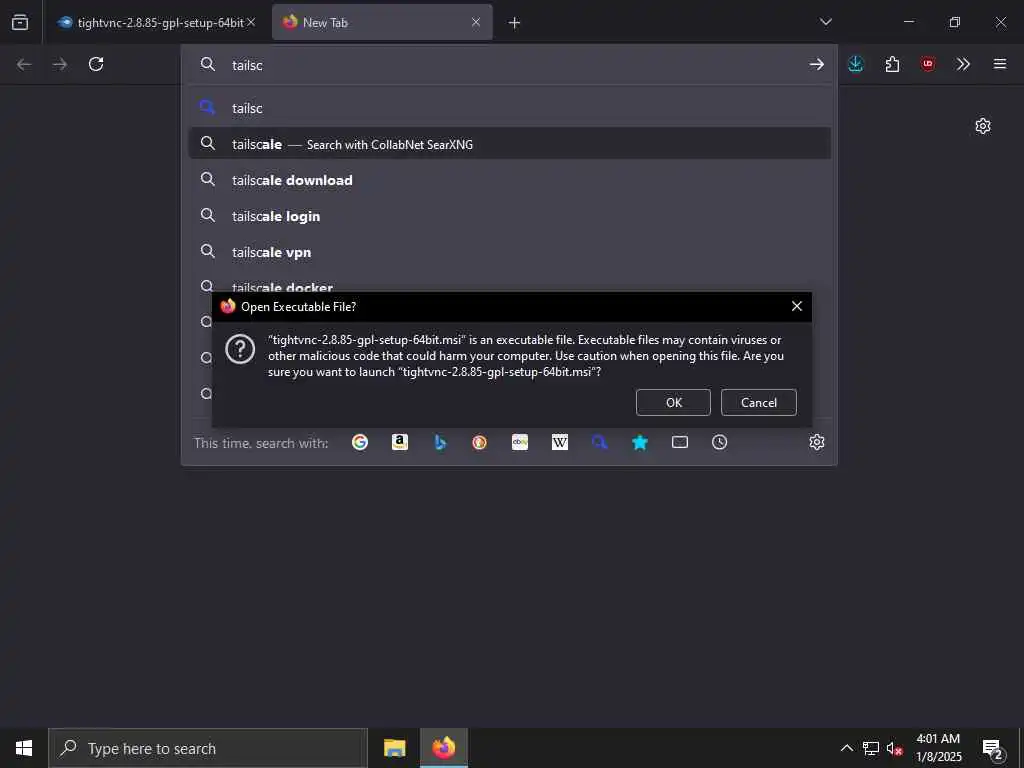Search this time with Amazon
Viewport: 1024px width, 768px height.
(x=400, y=442)
